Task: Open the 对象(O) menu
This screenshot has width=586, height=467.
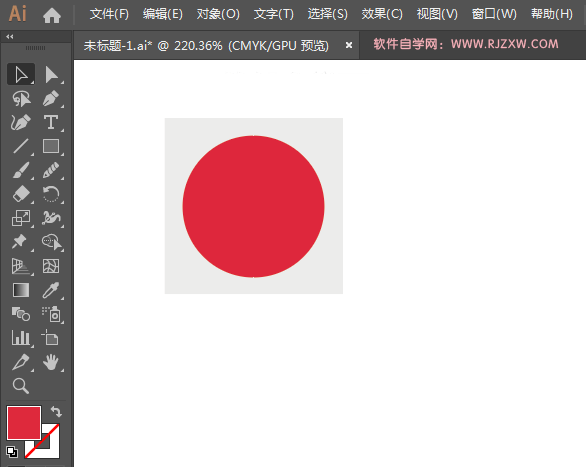Action: click(218, 14)
